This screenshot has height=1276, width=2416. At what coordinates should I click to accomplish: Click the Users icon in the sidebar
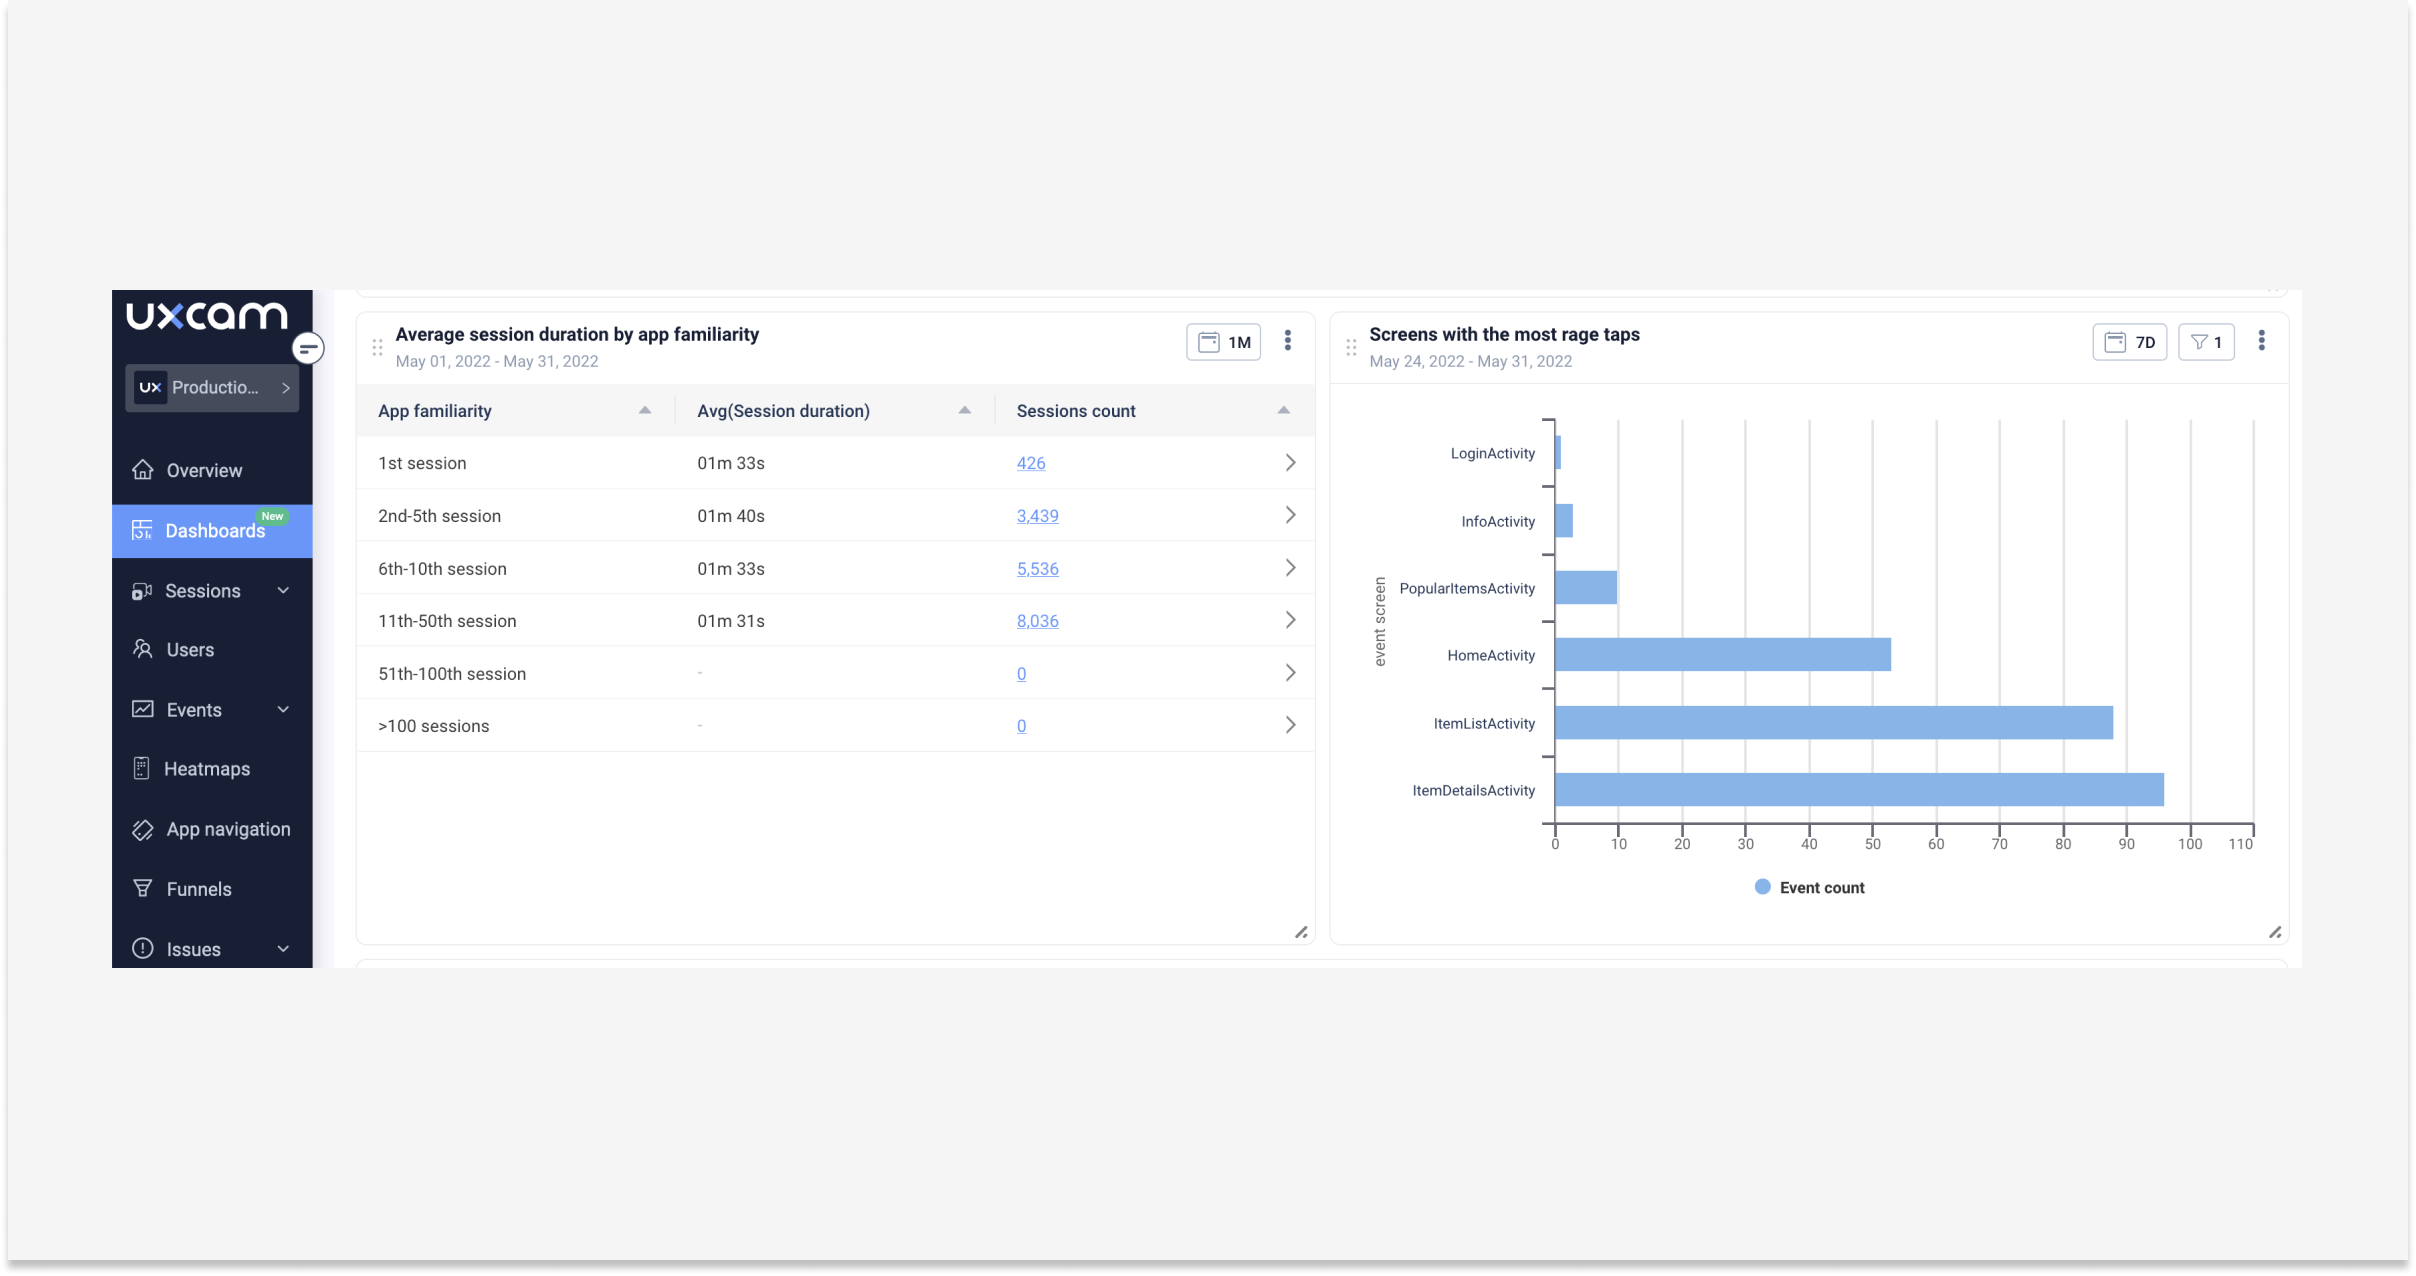point(143,650)
